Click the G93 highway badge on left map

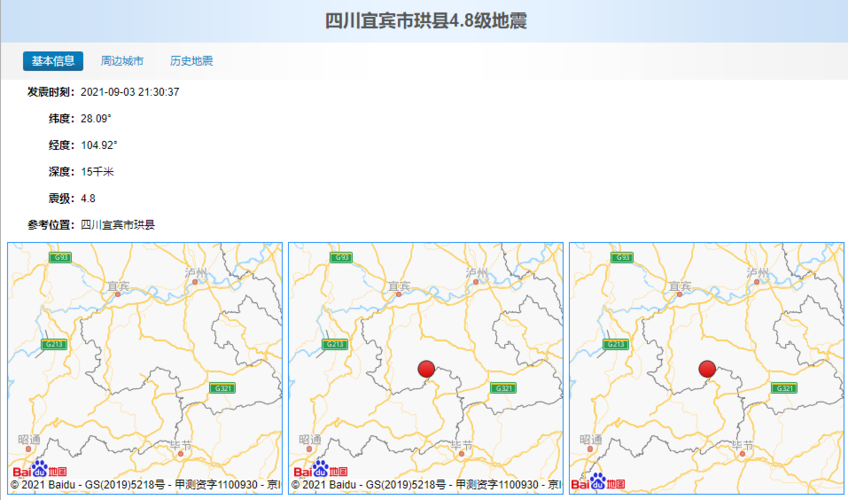[x=60, y=257]
